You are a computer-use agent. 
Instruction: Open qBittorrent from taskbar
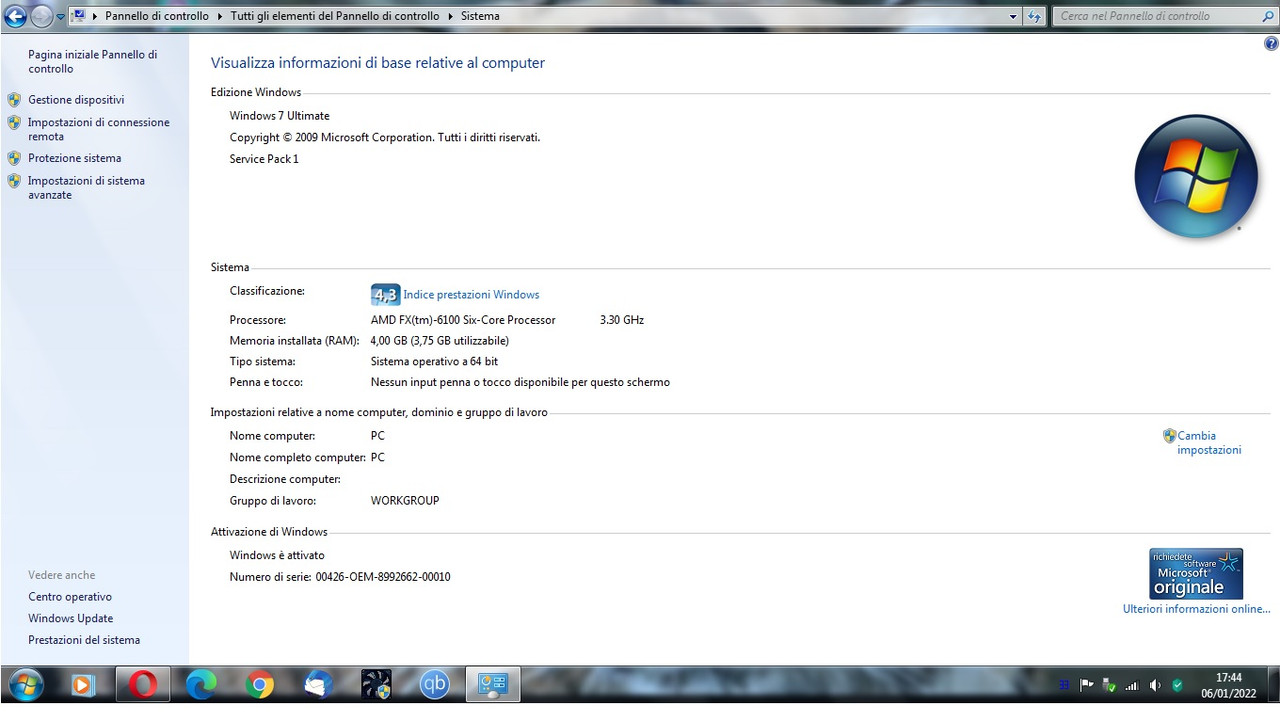pos(435,685)
